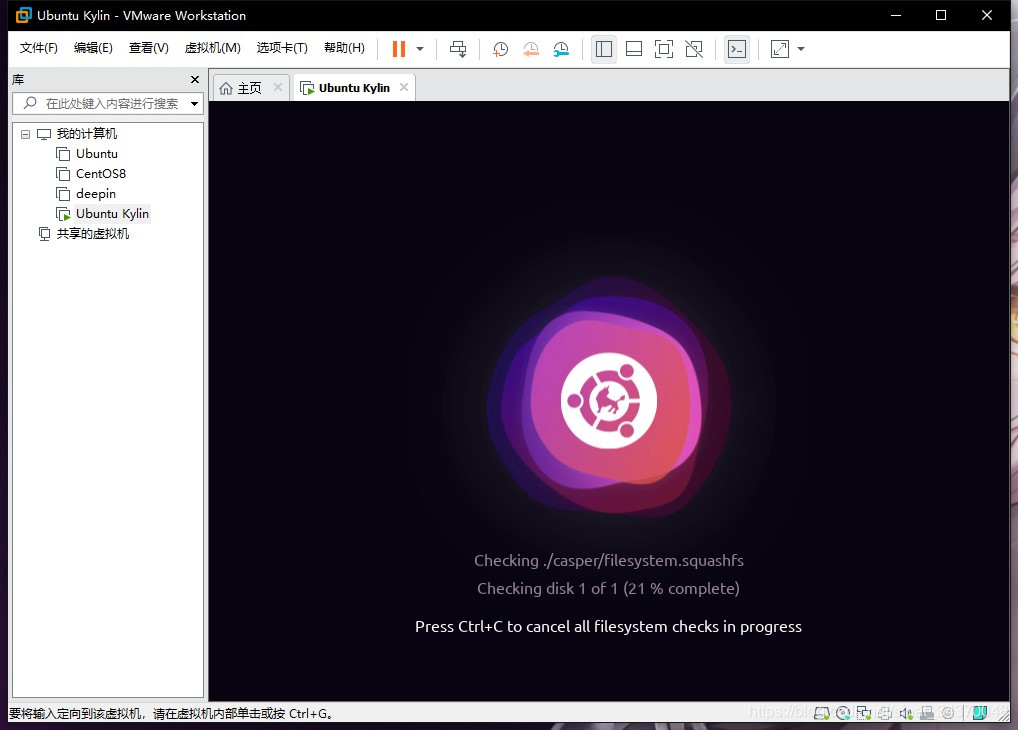
Task: Revert virtual machine to previous snapshot
Action: click(x=530, y=49)
